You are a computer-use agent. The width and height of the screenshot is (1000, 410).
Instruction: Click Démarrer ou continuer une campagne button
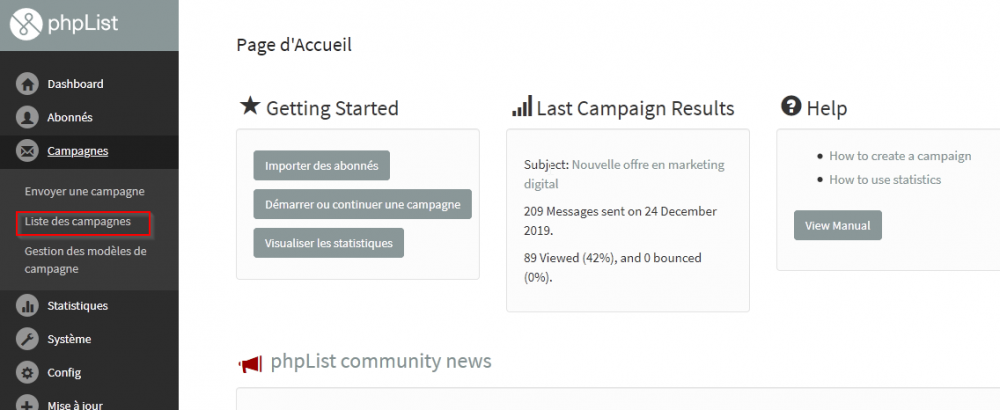(362, 205)
